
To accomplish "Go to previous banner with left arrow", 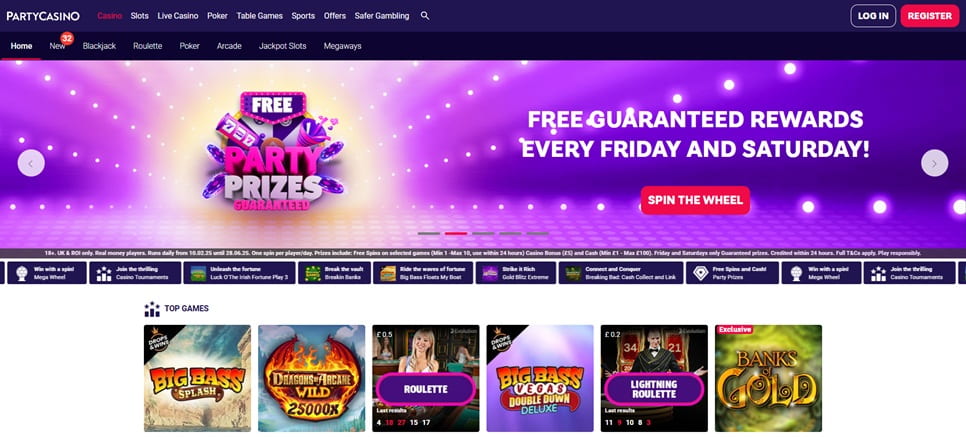I will pyautogui.click(x=31, y=163).
